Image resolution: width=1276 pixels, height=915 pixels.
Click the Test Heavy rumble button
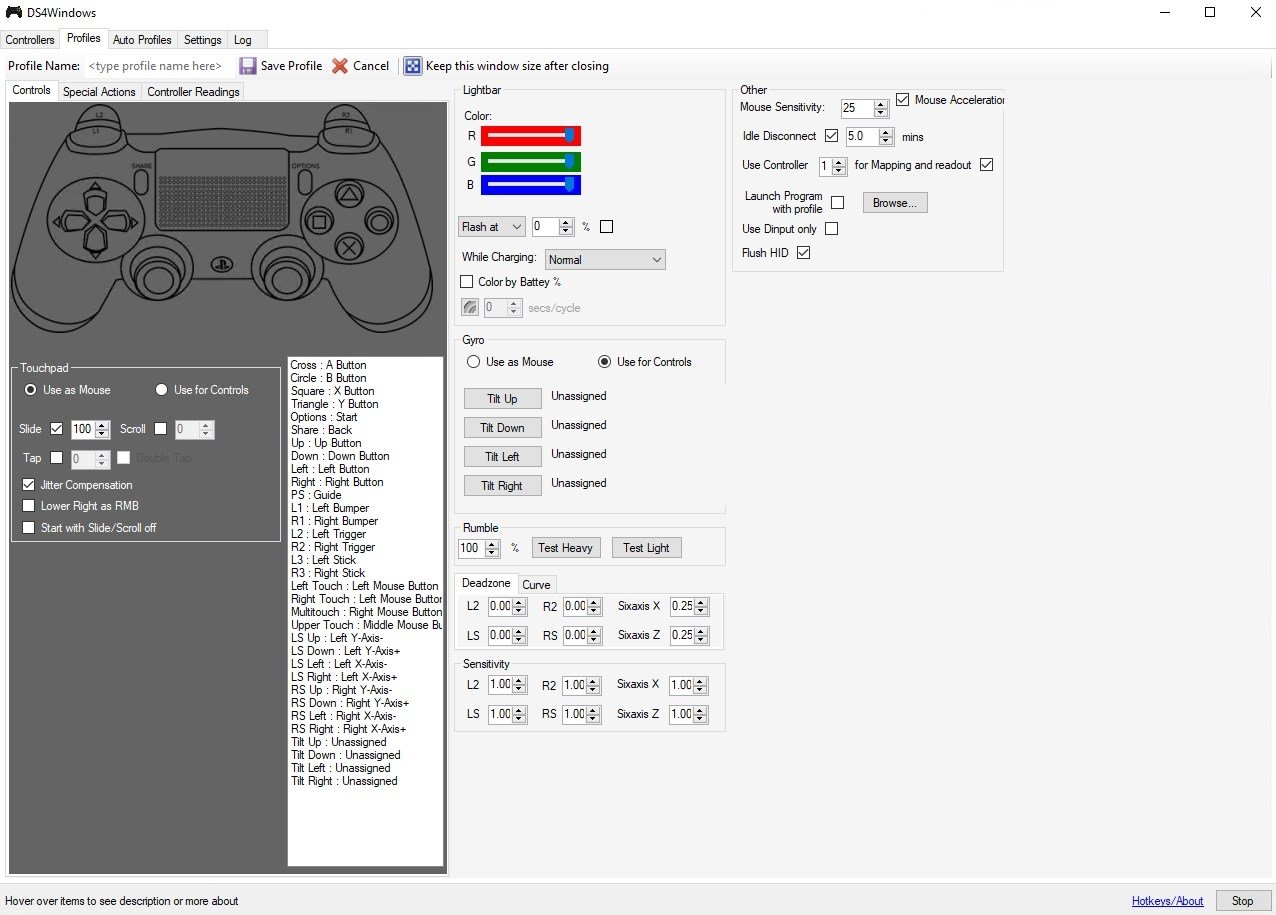pos(565,547)
